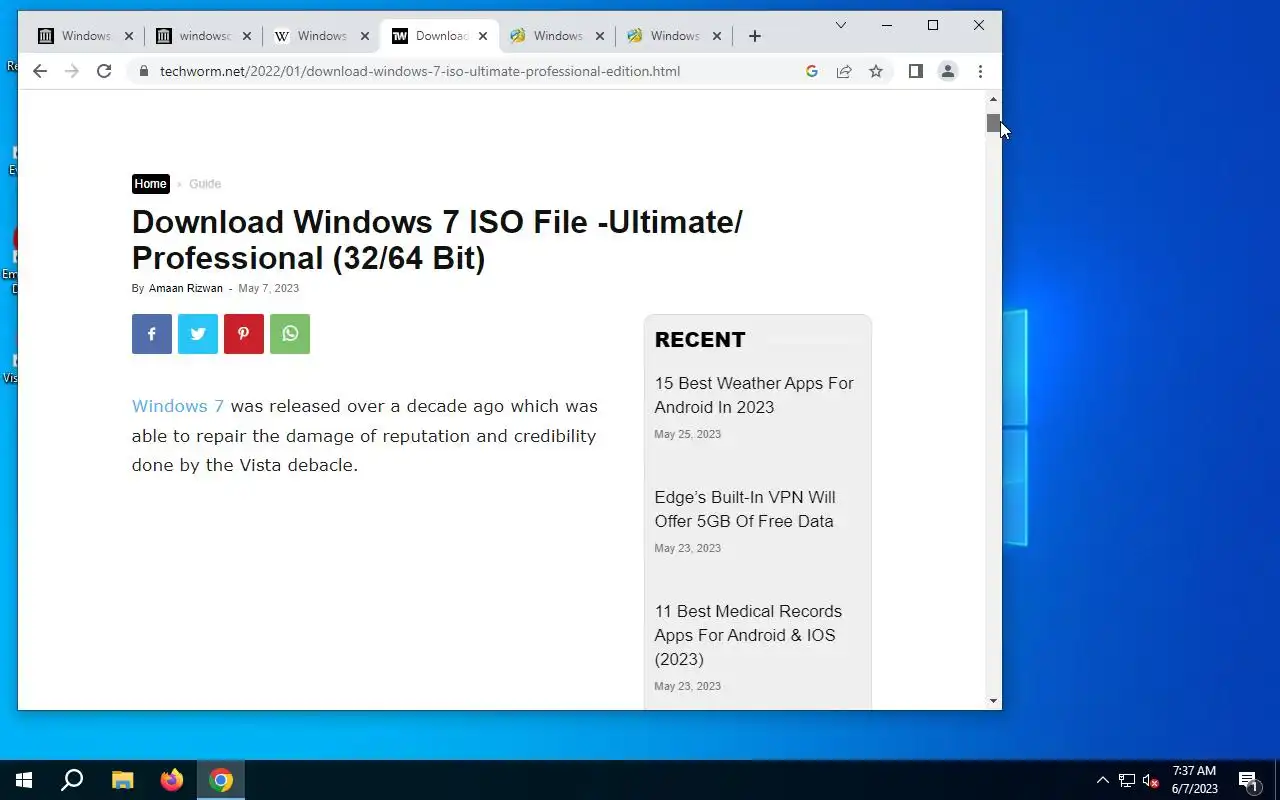The height and width of the screenshot is (800, 1280).
Task: Click the article headline text
Action: coord(437,240)
